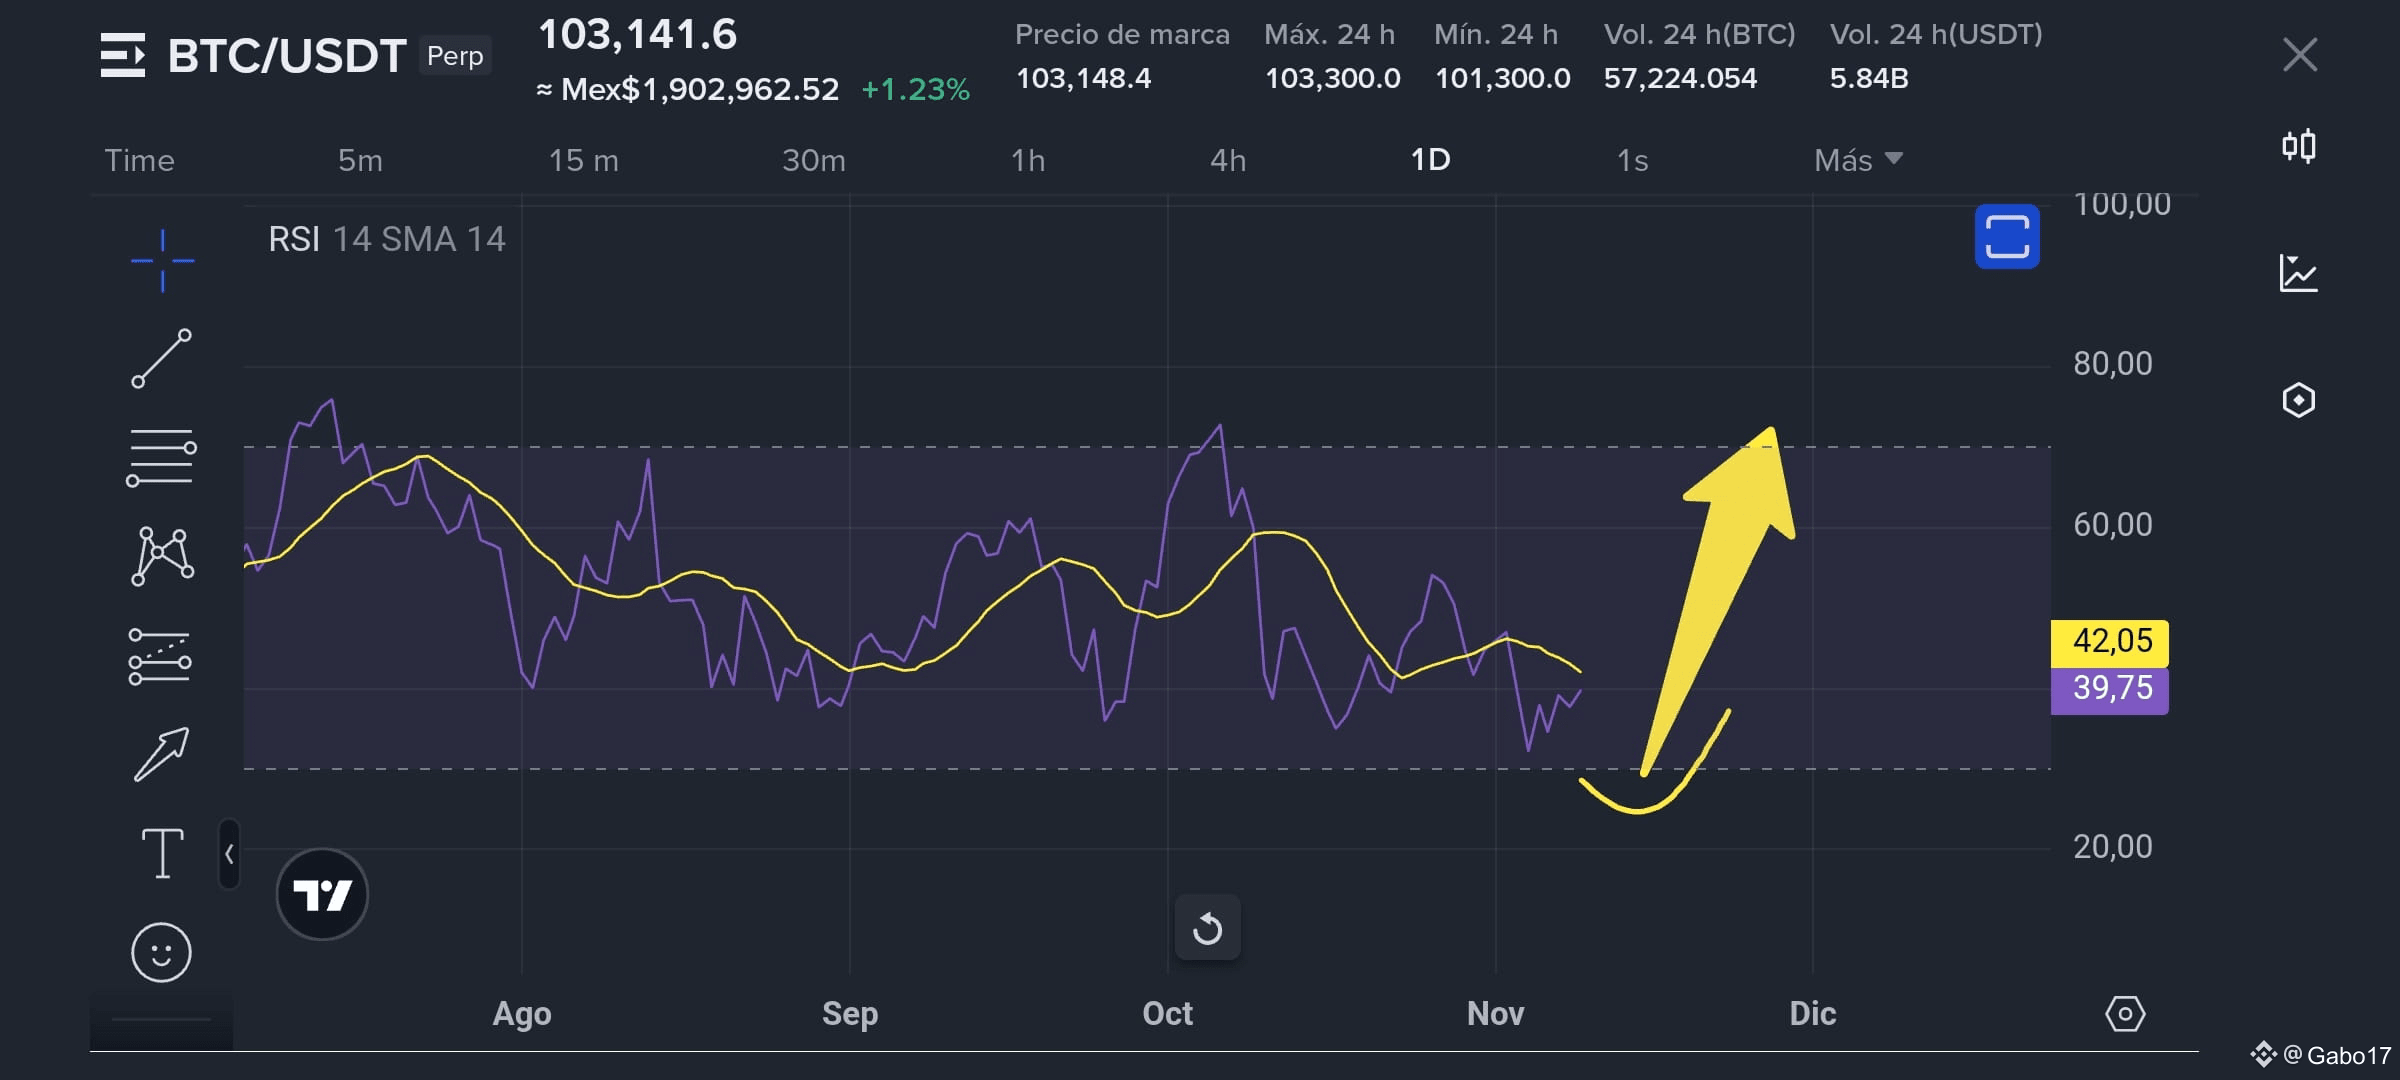Click the Mín. 24 h value 101,300.0
Image resolution: width=2400 pixels, height=1080 pixels.
tap(1502, 78)
